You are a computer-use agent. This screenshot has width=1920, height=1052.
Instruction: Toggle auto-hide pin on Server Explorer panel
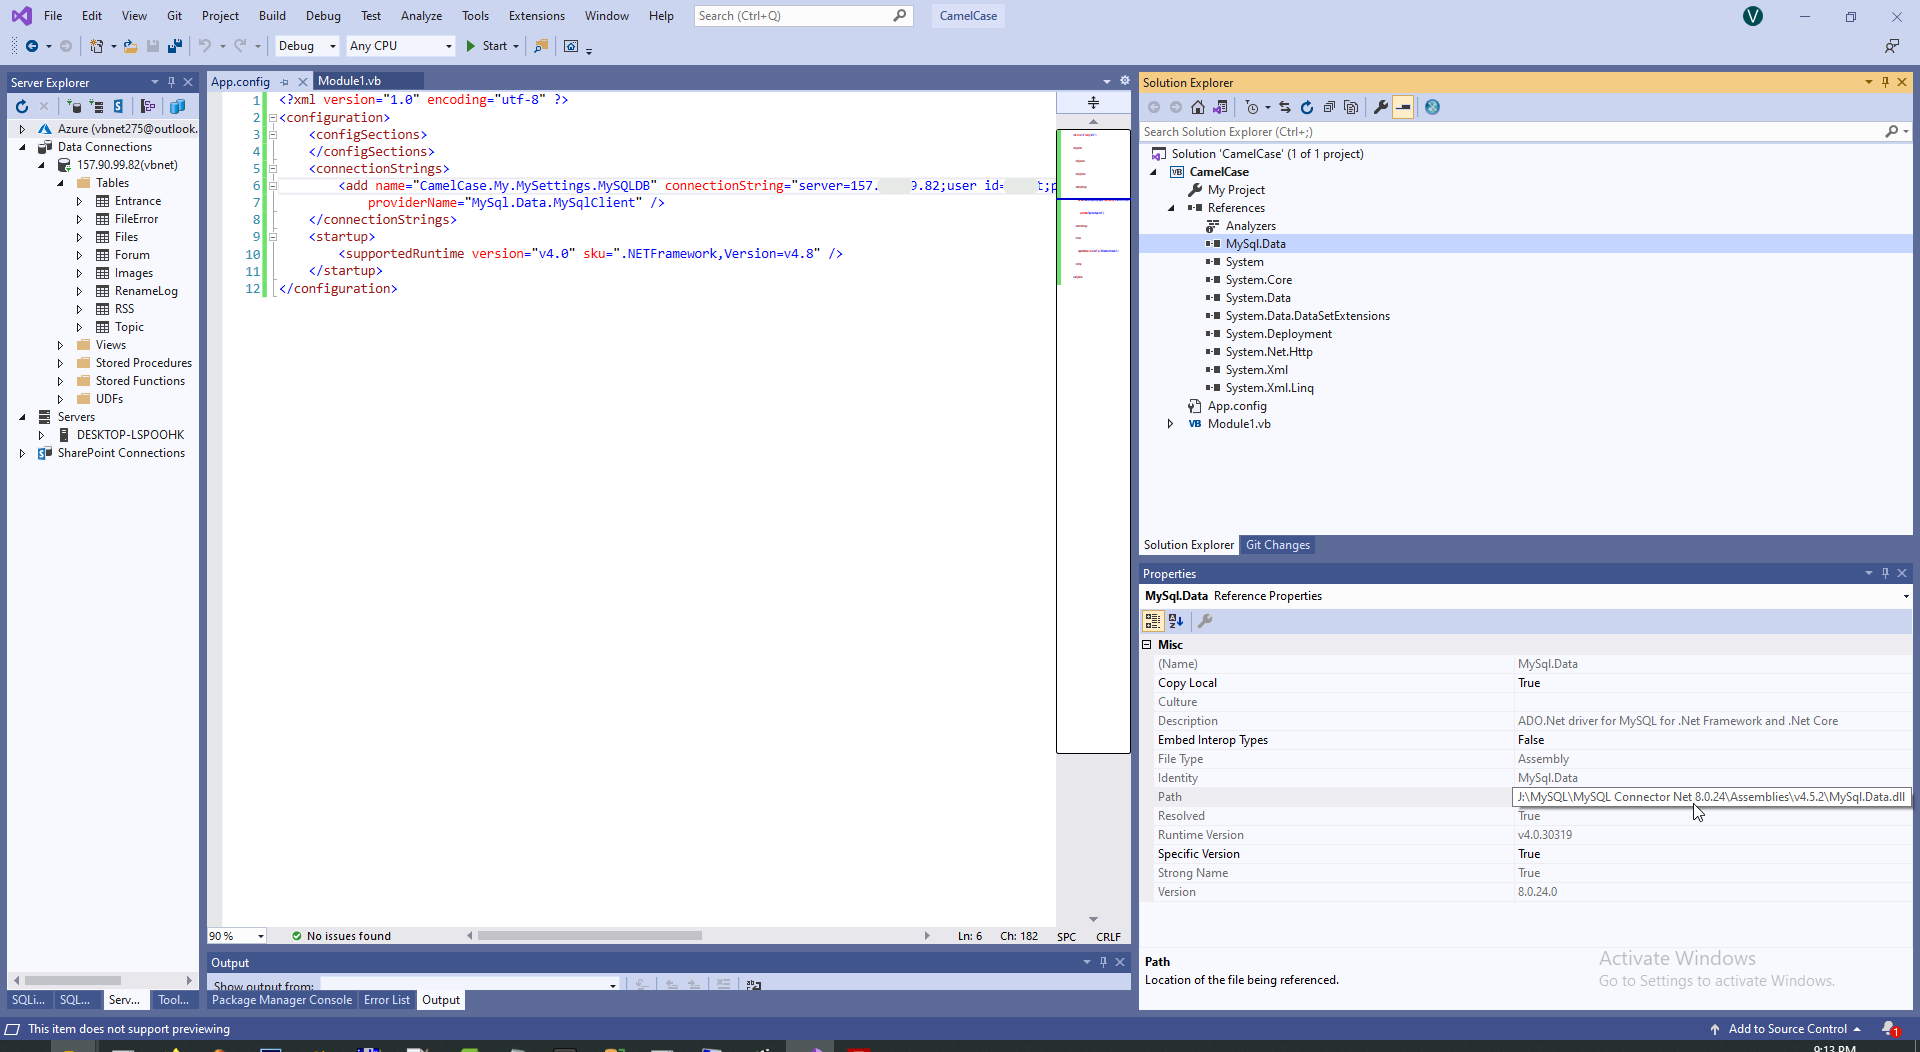pos(171,82)
